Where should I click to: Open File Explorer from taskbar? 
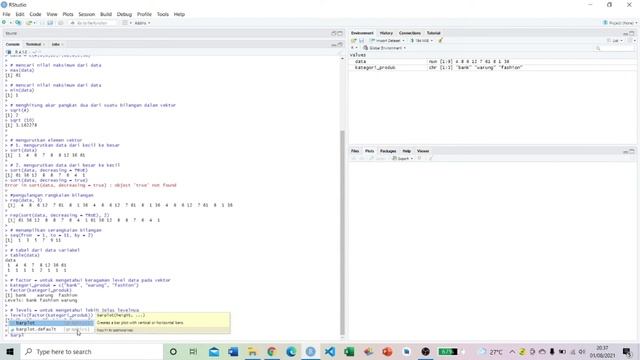[252, 351]
